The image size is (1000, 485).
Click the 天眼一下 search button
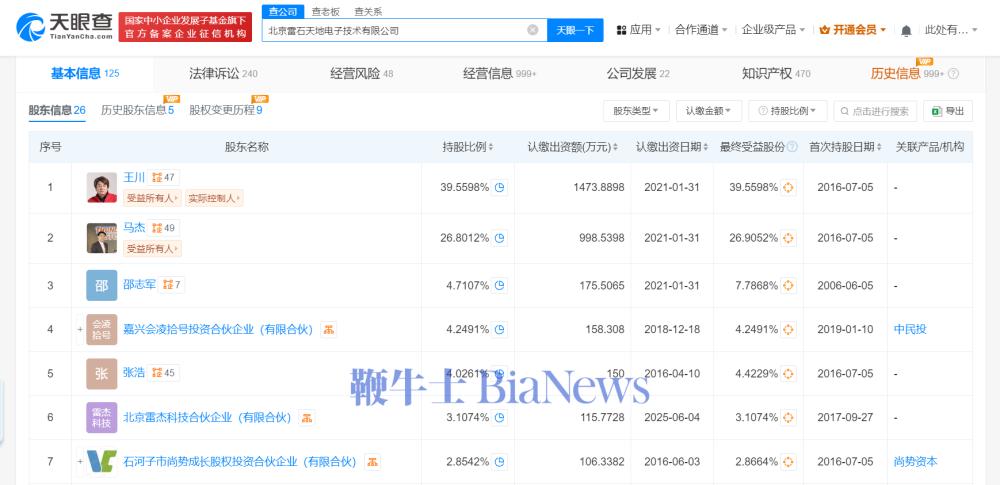[575, 30]
